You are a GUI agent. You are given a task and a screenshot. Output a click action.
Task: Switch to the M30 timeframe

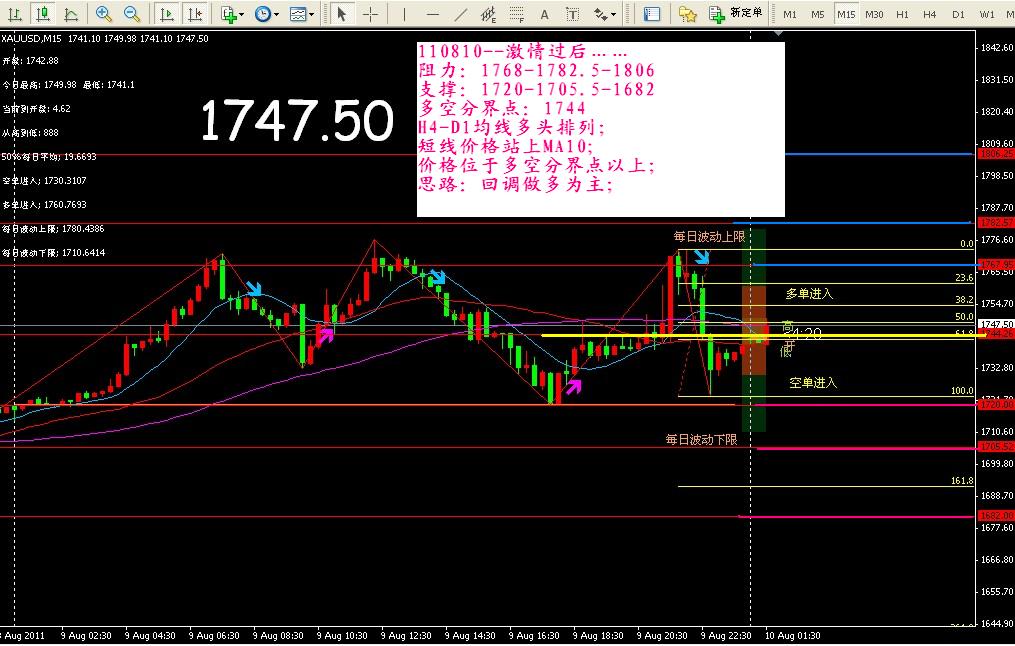874,14
